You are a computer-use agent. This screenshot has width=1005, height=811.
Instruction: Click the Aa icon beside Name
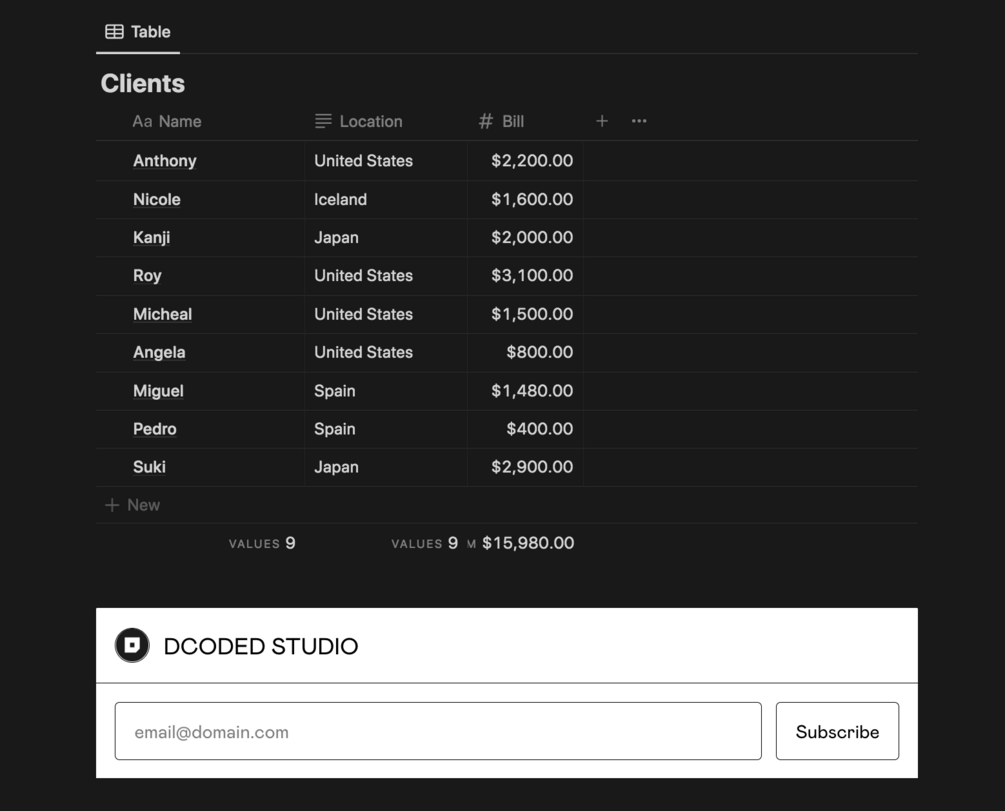click(142, 122)
